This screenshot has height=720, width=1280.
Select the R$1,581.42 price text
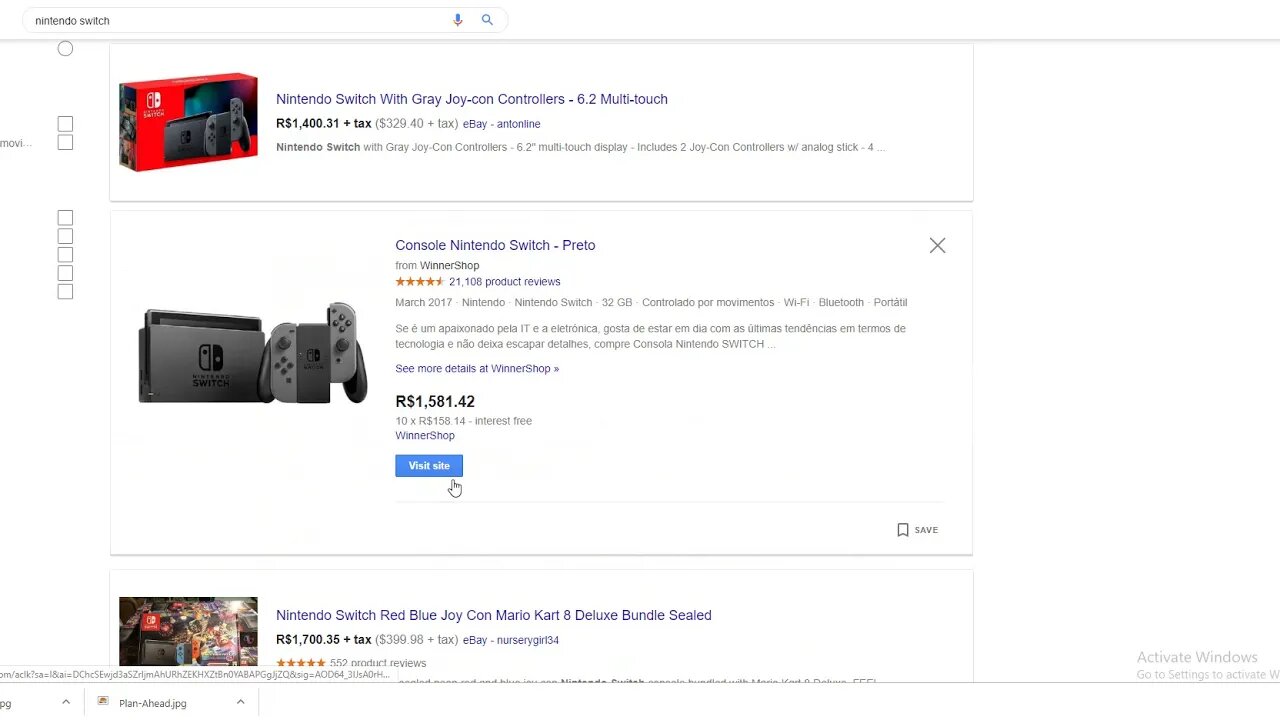pyautogui.click(x=435, y=402)
